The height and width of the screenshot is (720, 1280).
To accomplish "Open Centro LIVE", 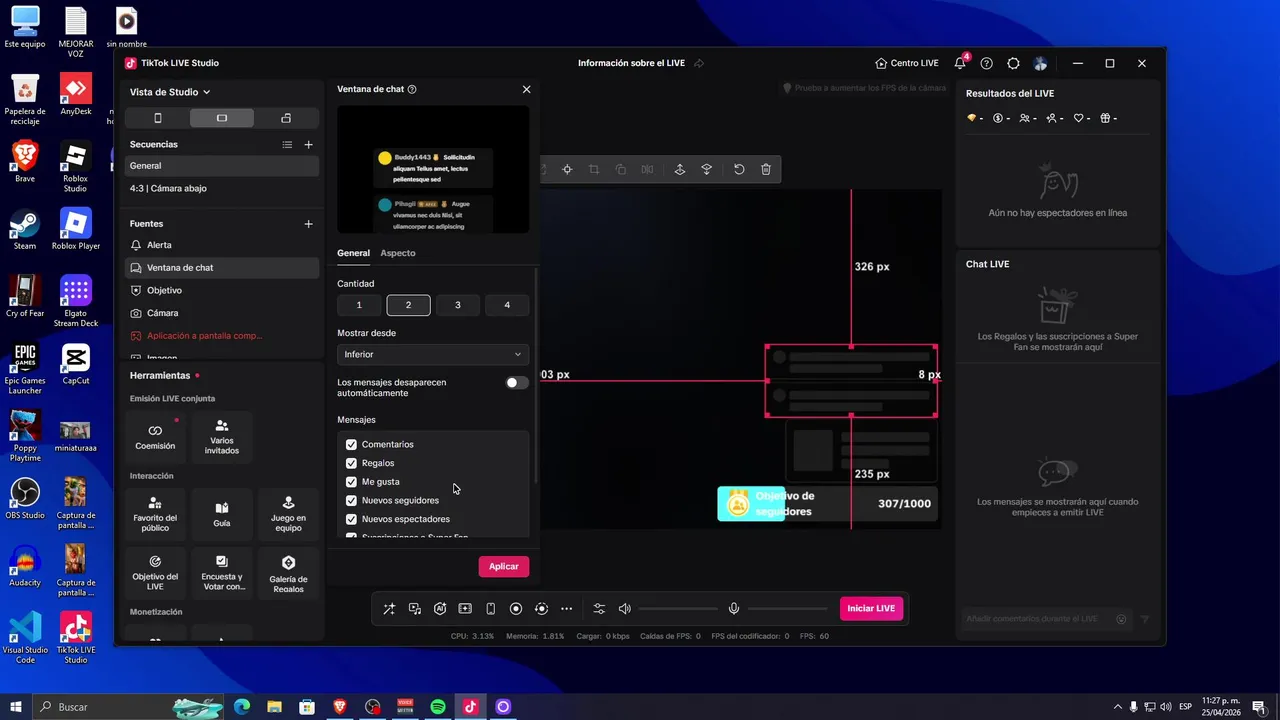I will click(x=907, y=63).
